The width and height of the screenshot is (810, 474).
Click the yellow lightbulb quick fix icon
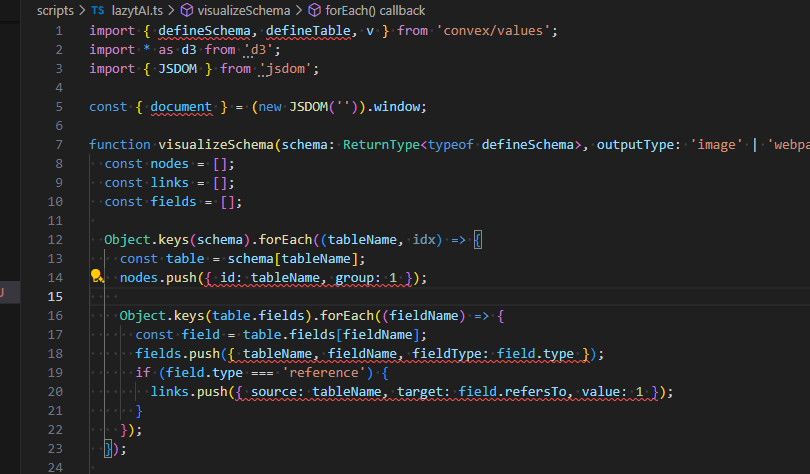[97, 277]
